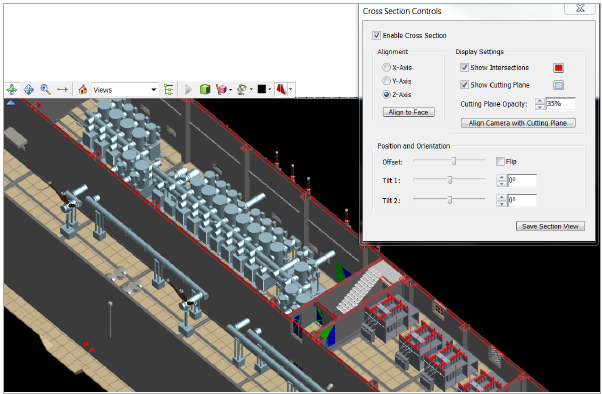Open the red intersection color swatch
Viewport: 602px width, 394px height.
point(559,68)
